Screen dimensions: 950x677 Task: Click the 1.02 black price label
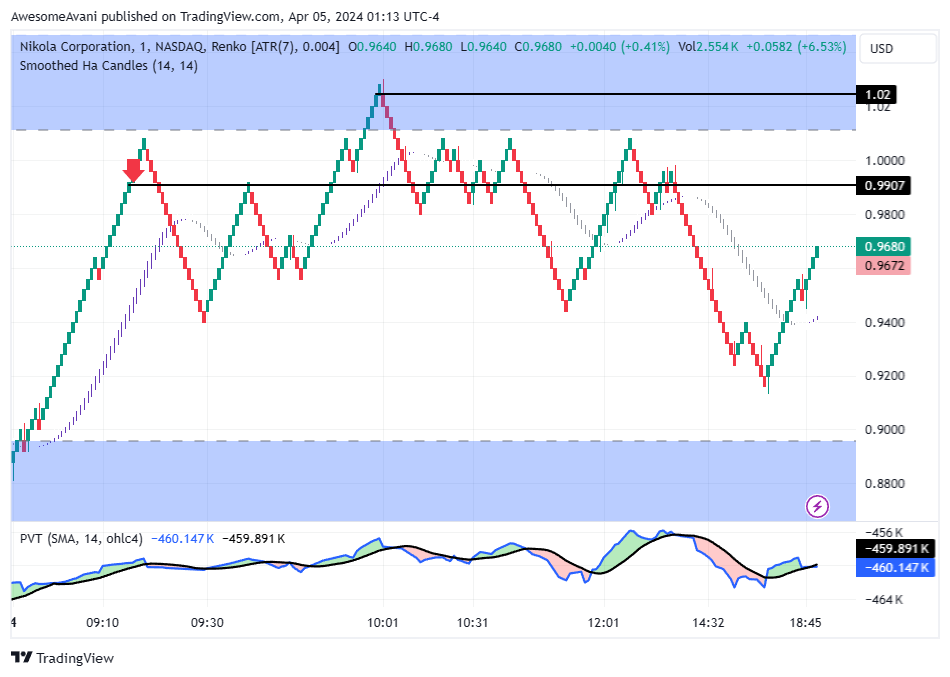click(x=876, y=95)
